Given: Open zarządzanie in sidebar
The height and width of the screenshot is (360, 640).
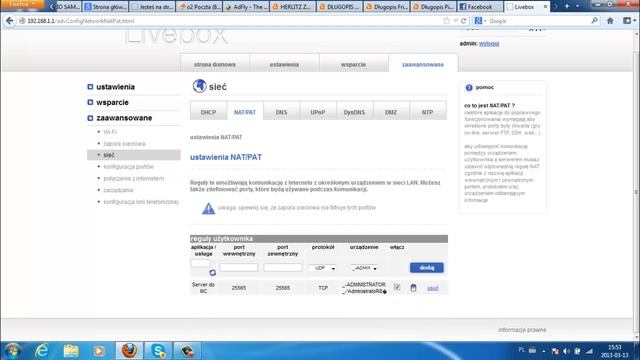Looking at the screenshot, I should [118, 190].
